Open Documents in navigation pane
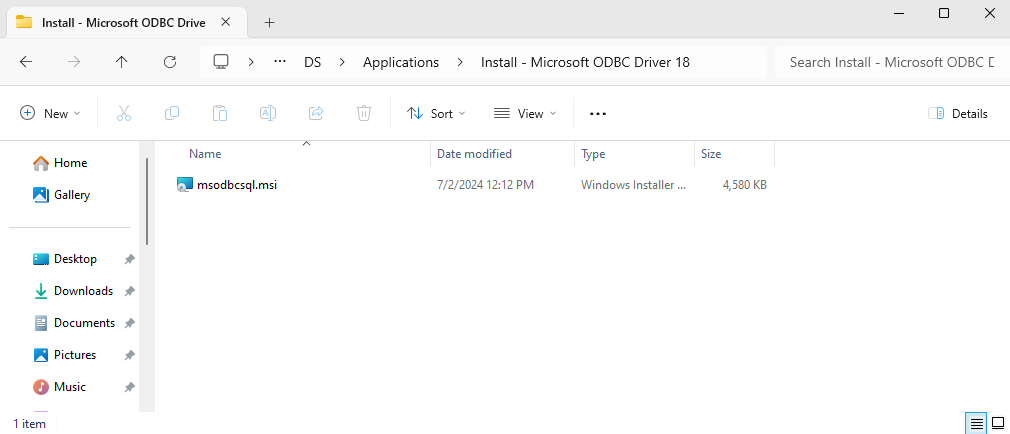This screenshot has width=1010, height=434. pos(74,323)
